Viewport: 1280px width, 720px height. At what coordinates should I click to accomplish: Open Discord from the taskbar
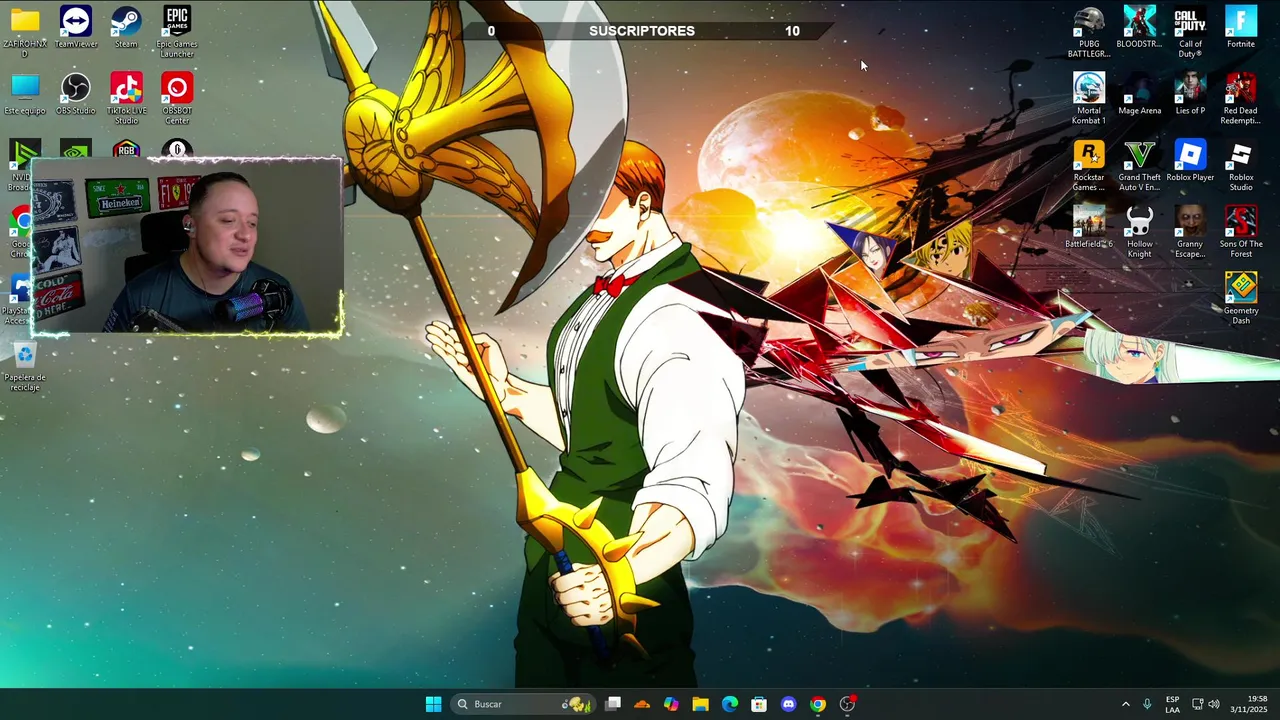(788, 704)
